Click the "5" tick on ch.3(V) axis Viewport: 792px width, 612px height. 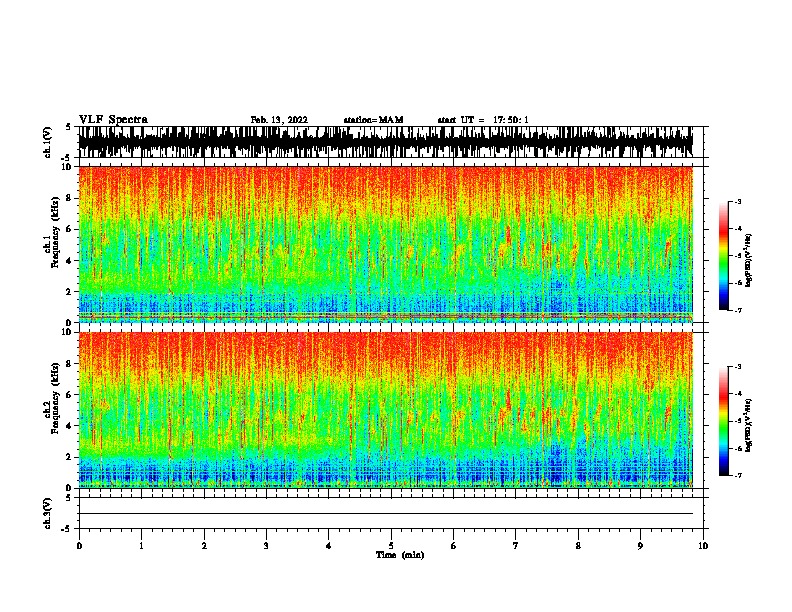point(68,498)
